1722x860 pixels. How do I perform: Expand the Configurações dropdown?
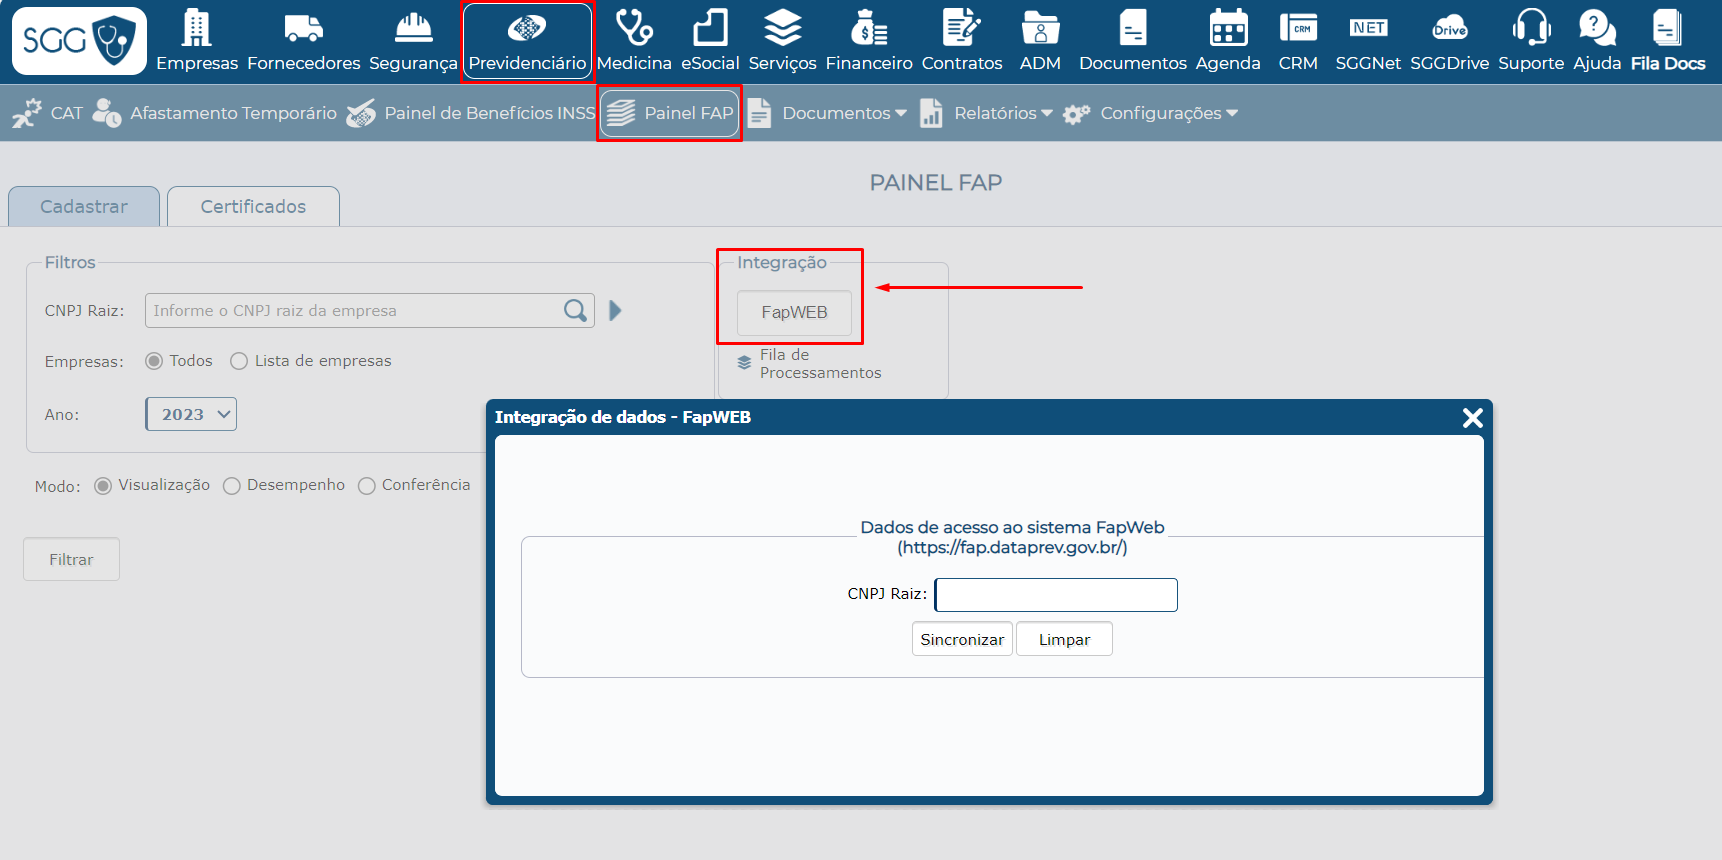1150,113
